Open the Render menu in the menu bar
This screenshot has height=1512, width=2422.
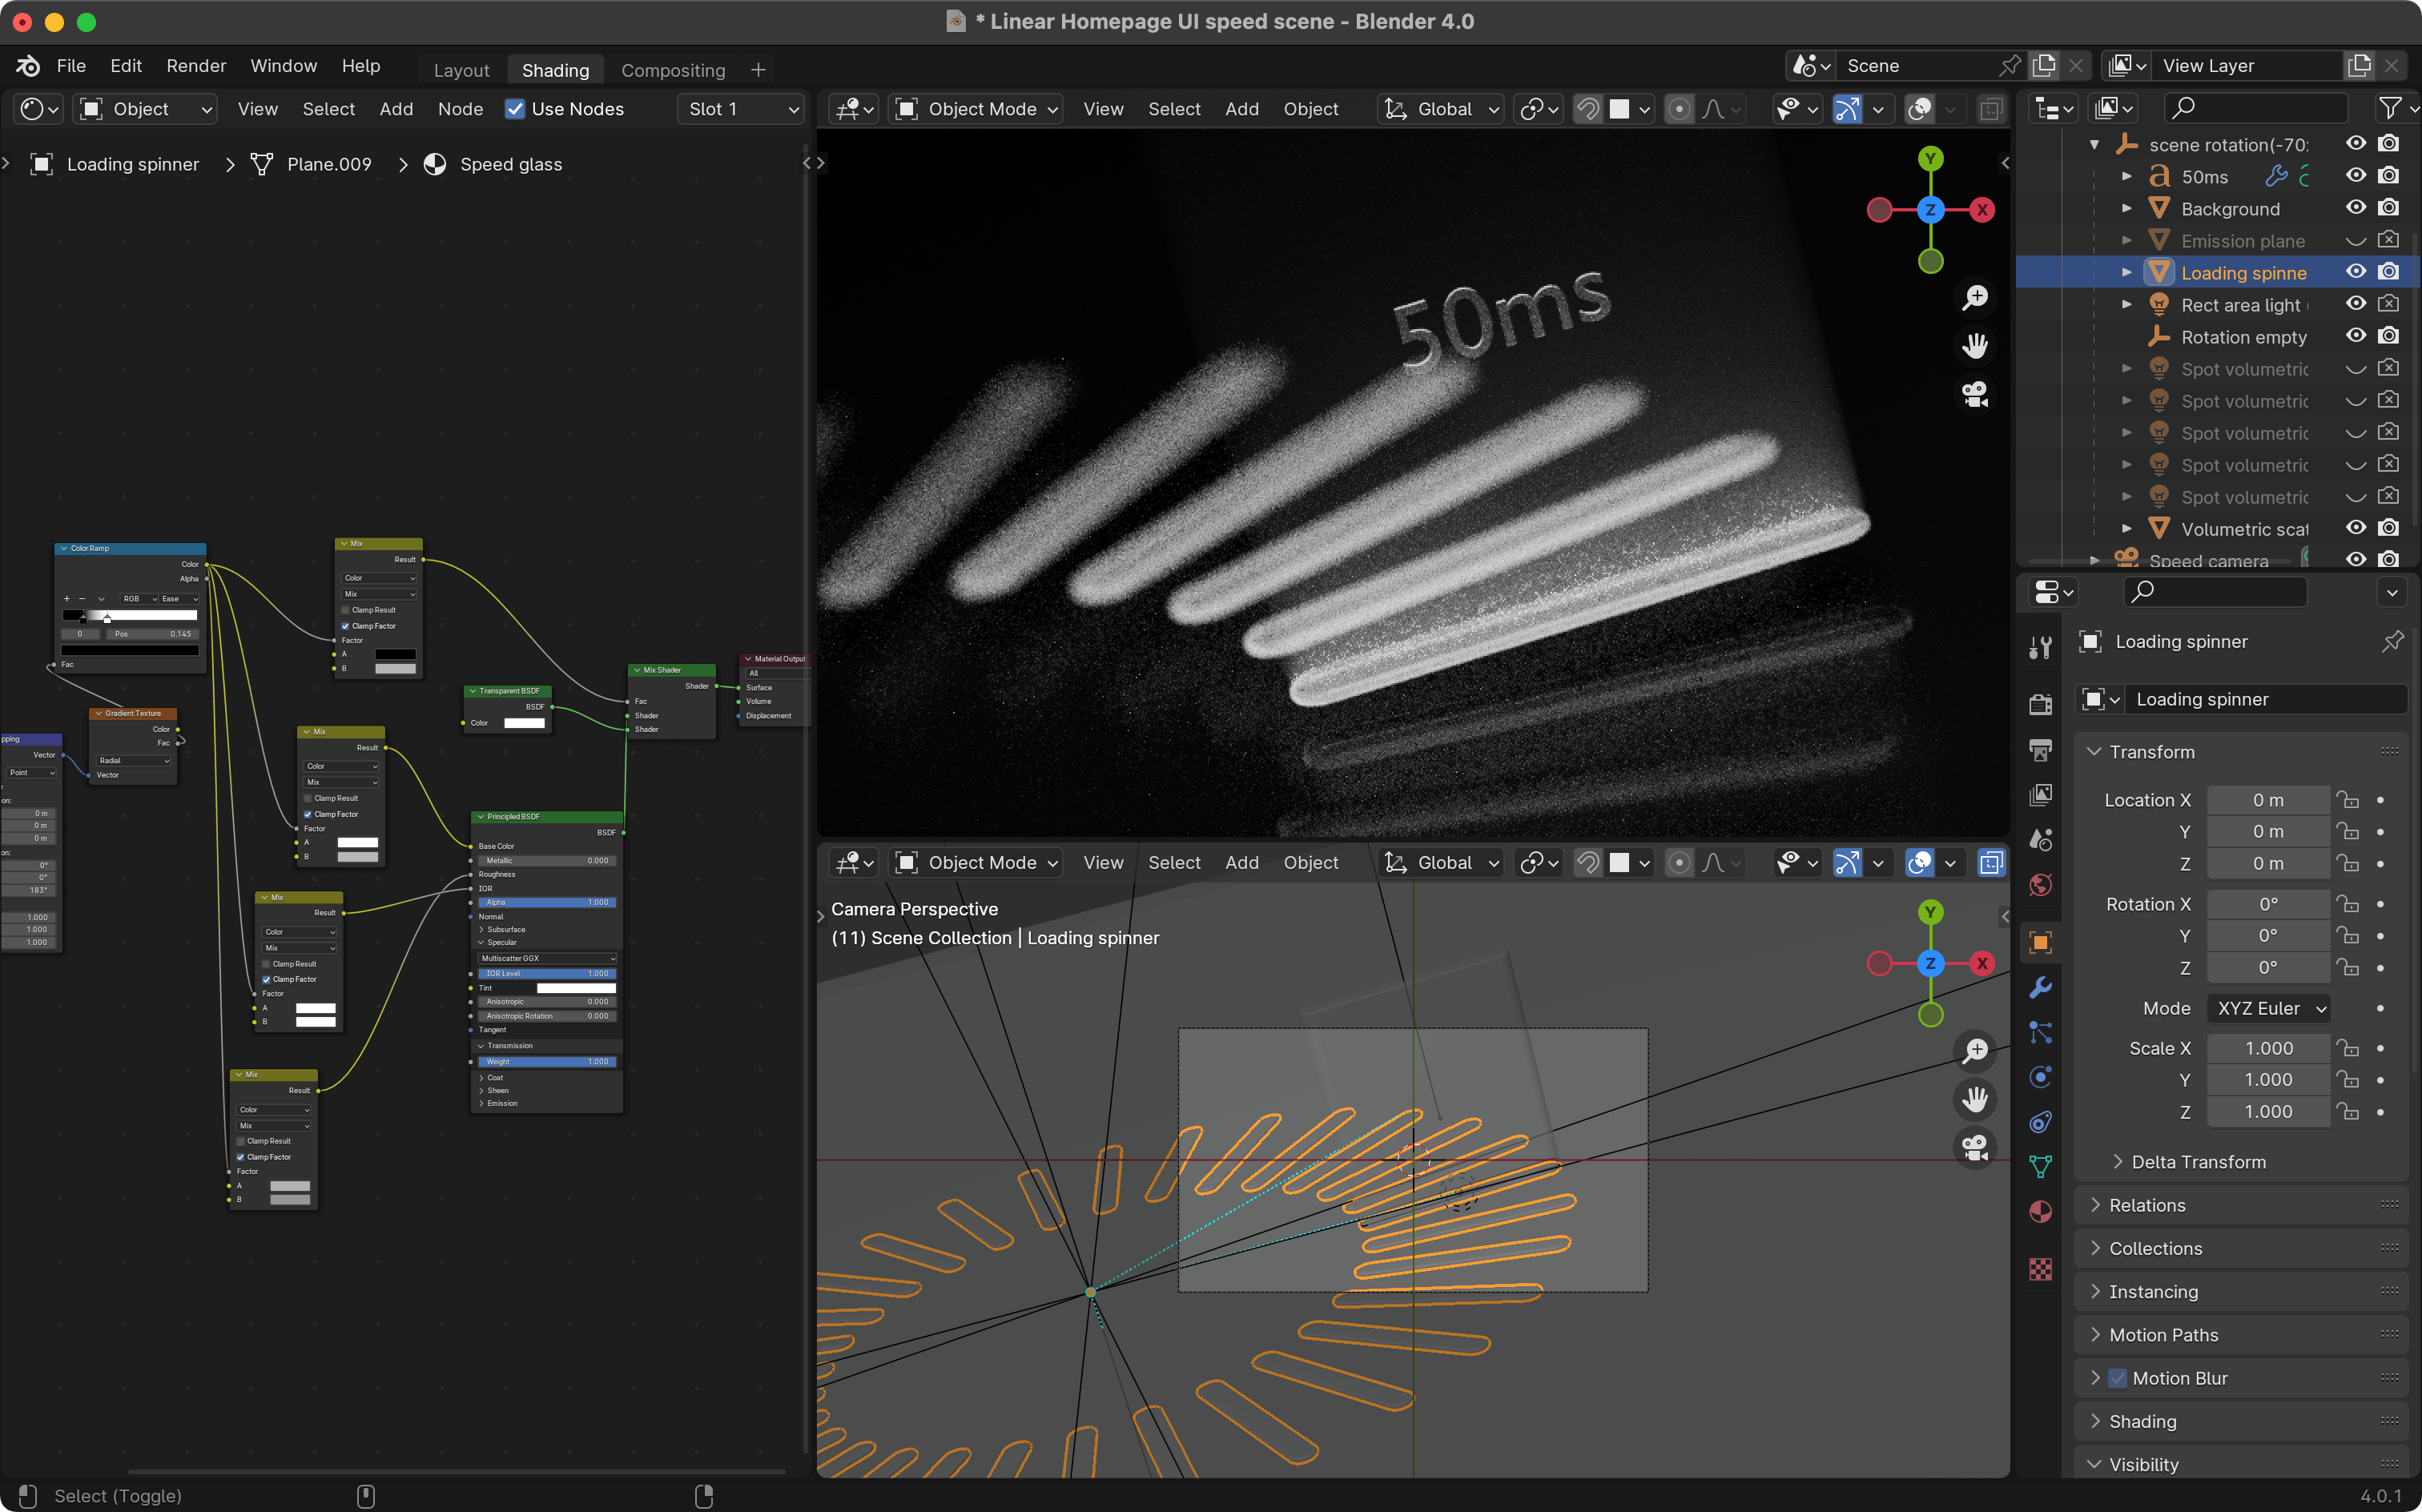click(196, 66)
